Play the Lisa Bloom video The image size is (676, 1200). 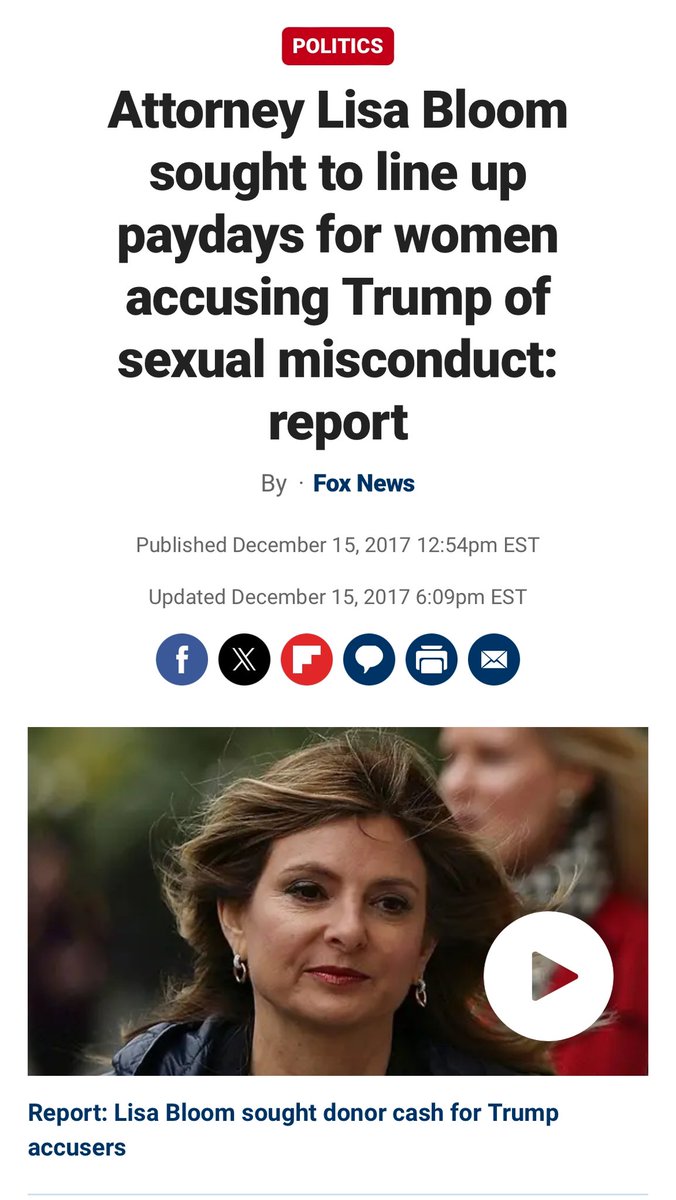(548, 976)
